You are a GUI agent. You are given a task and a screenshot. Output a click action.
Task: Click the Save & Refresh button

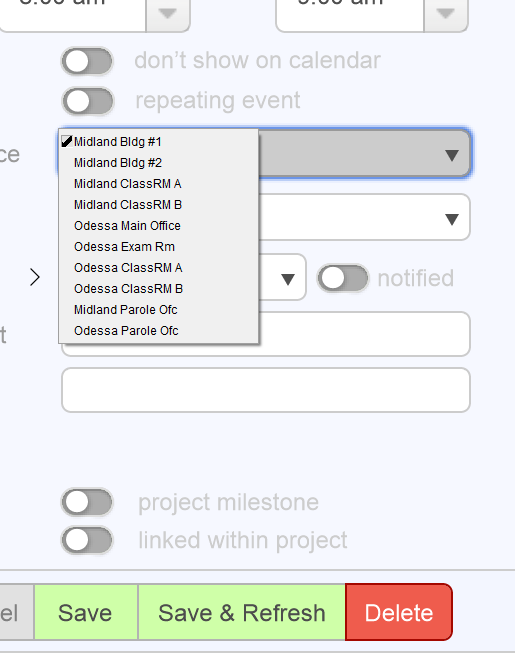pyautogui.click(x=242, y=612)
